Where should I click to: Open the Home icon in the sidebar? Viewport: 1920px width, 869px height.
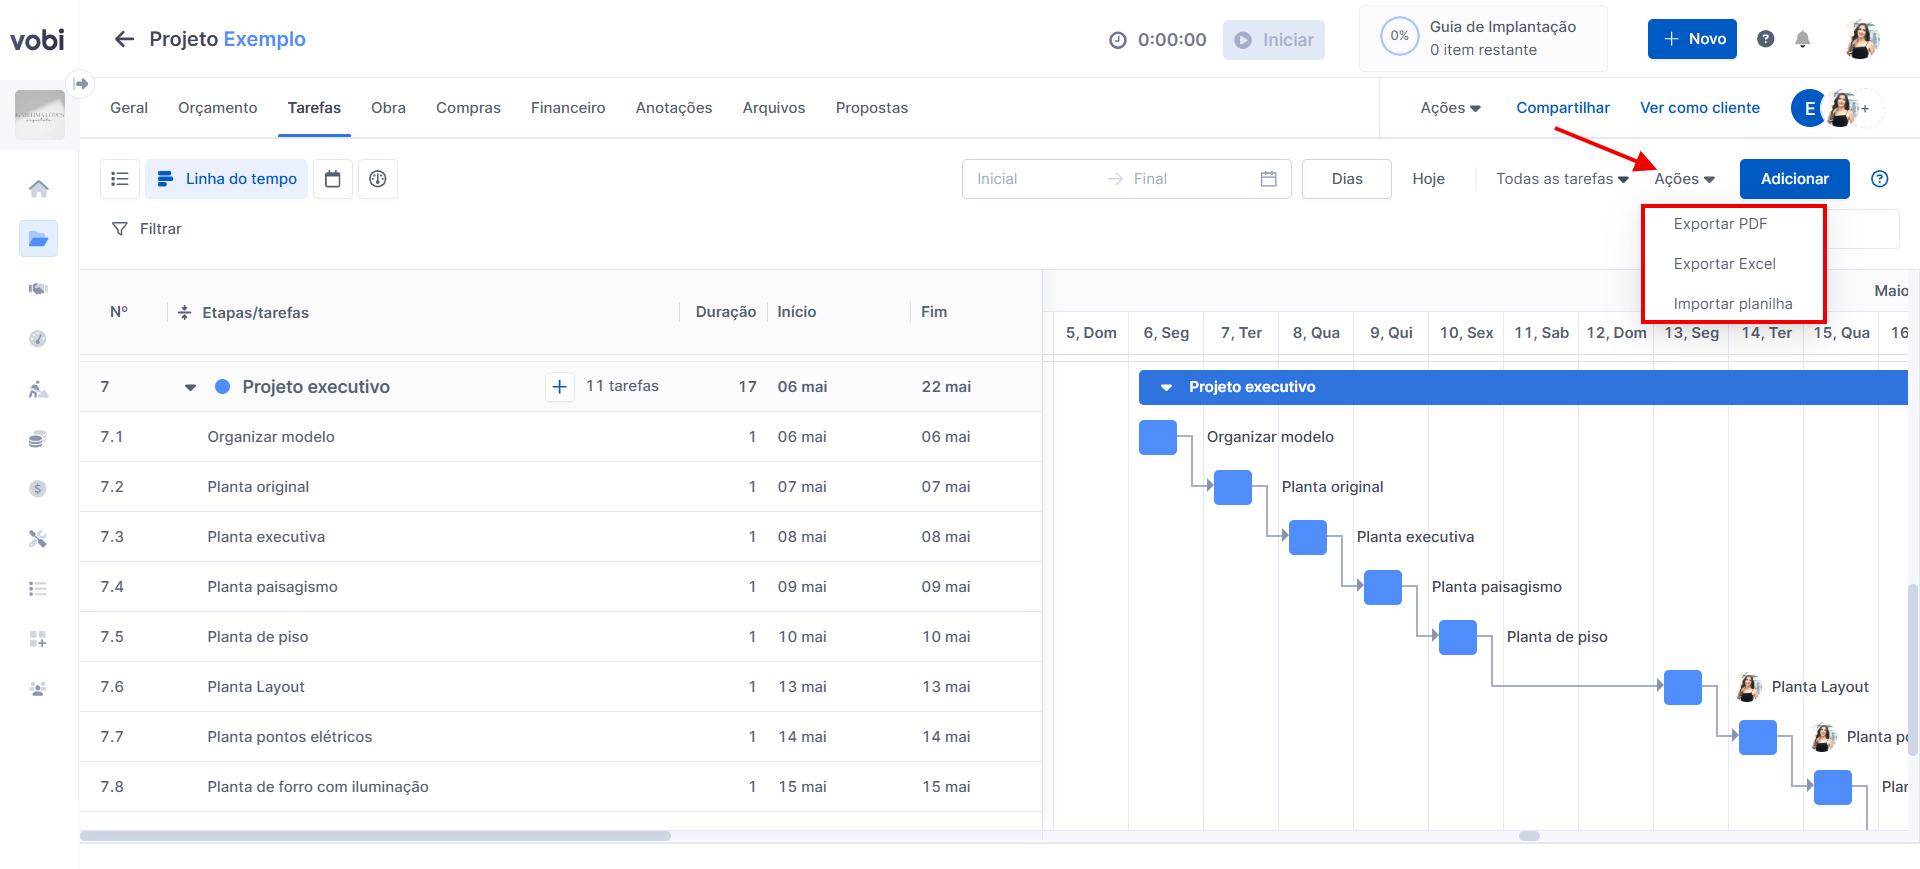click(38, 189)
